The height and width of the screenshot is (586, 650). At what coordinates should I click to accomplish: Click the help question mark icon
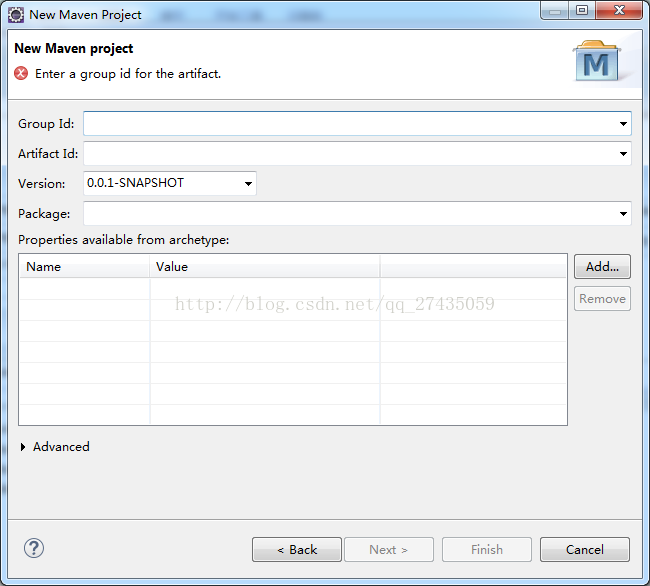[34, 548]
